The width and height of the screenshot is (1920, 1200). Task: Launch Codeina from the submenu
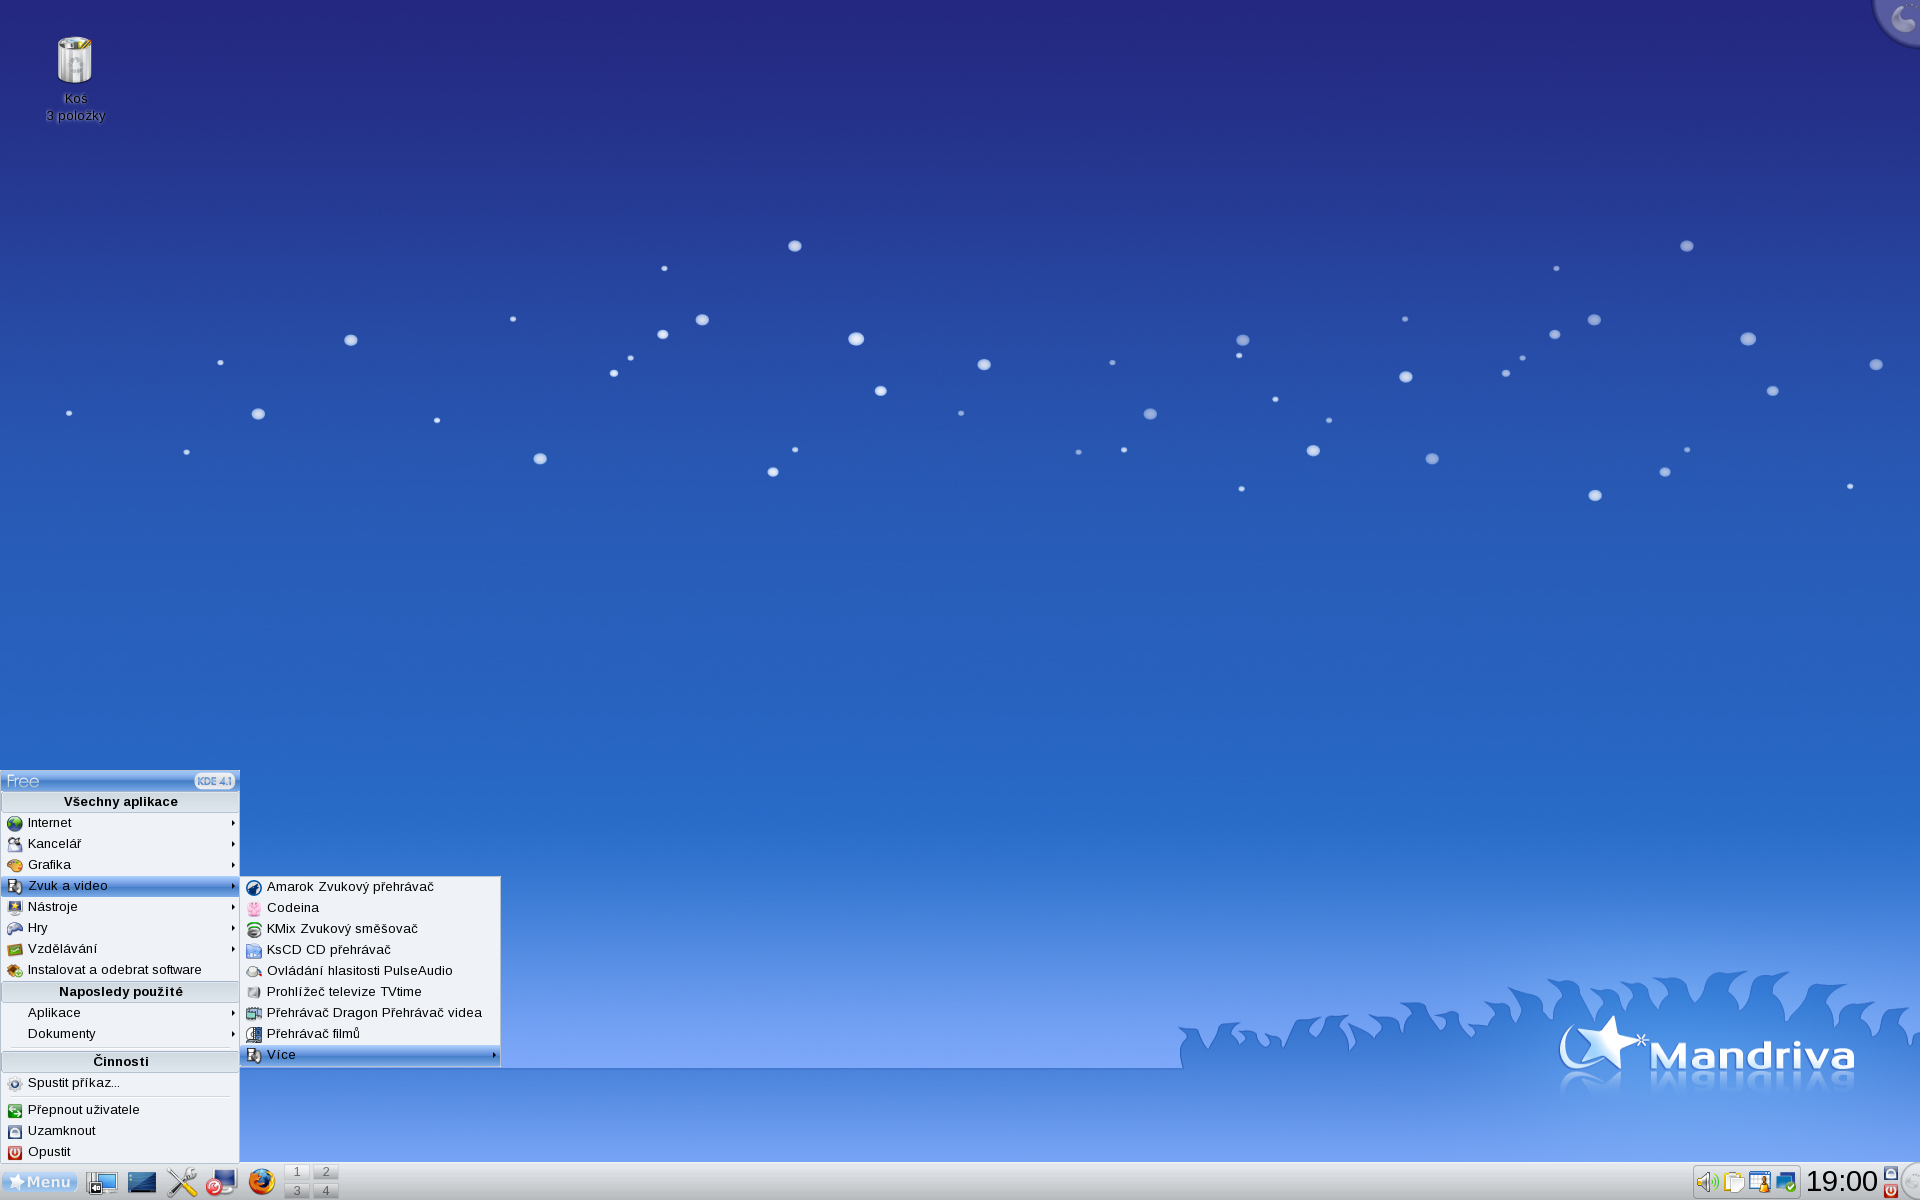pyautogui.click(x=370, y=908)
